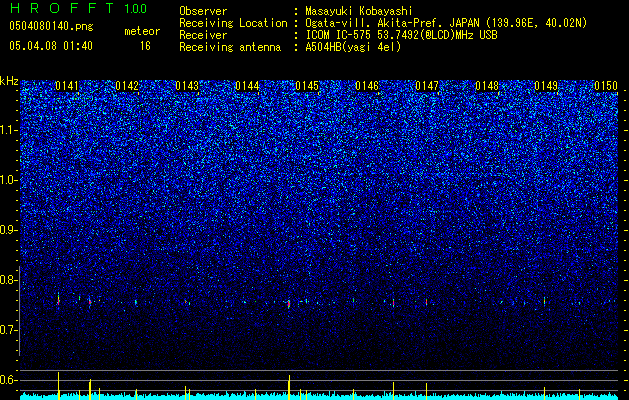The height and width of the screenshot is (400, 629).
Task: Click the meteor count 16
Action: pos(145,46)
